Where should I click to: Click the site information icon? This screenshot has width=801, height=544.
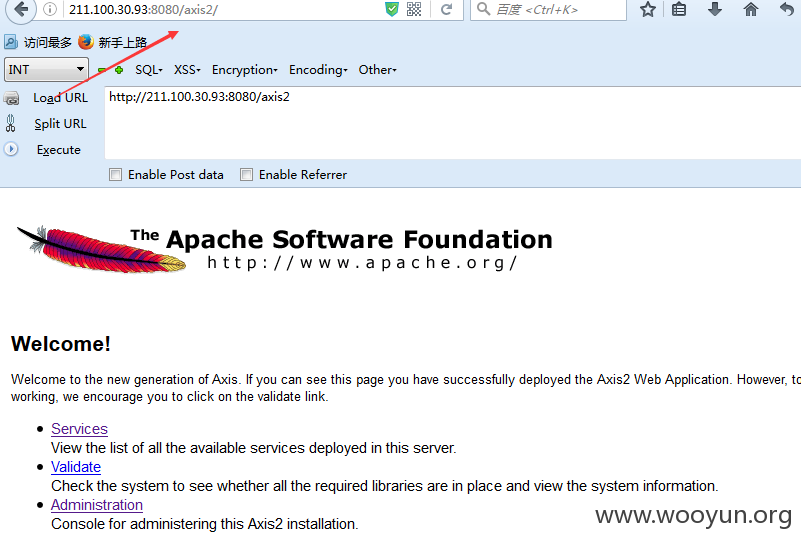click(50, 9)
